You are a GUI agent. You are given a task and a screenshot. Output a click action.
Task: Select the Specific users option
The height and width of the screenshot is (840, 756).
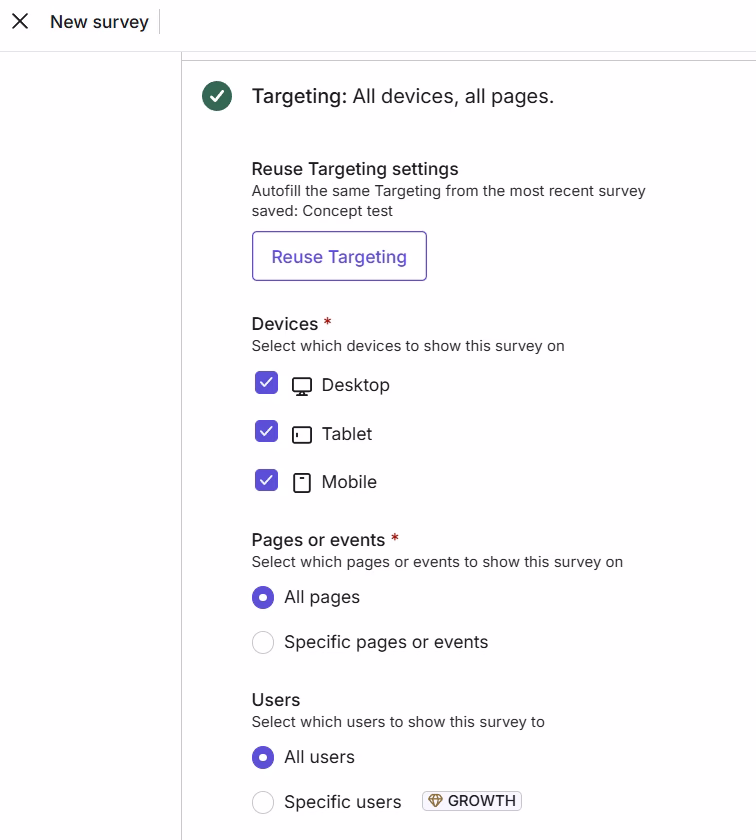tap(262, 802)
